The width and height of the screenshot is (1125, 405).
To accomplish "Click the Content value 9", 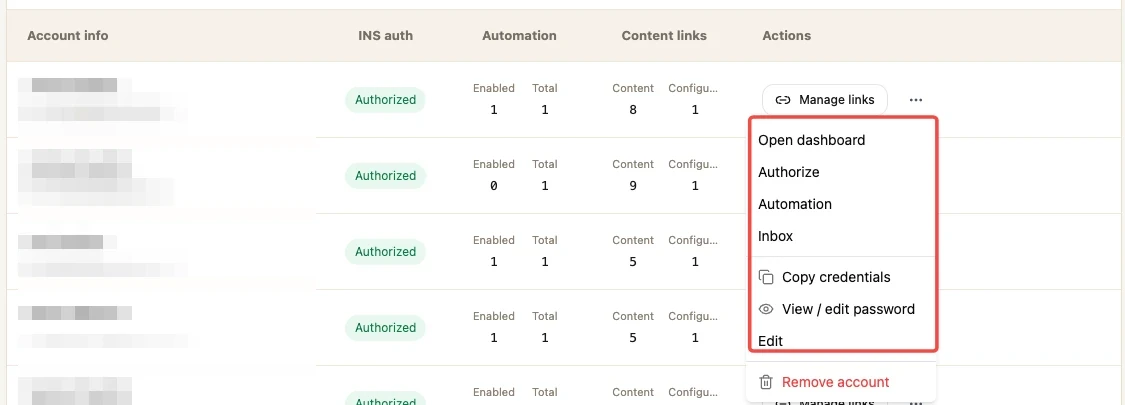I will (633, 186).
